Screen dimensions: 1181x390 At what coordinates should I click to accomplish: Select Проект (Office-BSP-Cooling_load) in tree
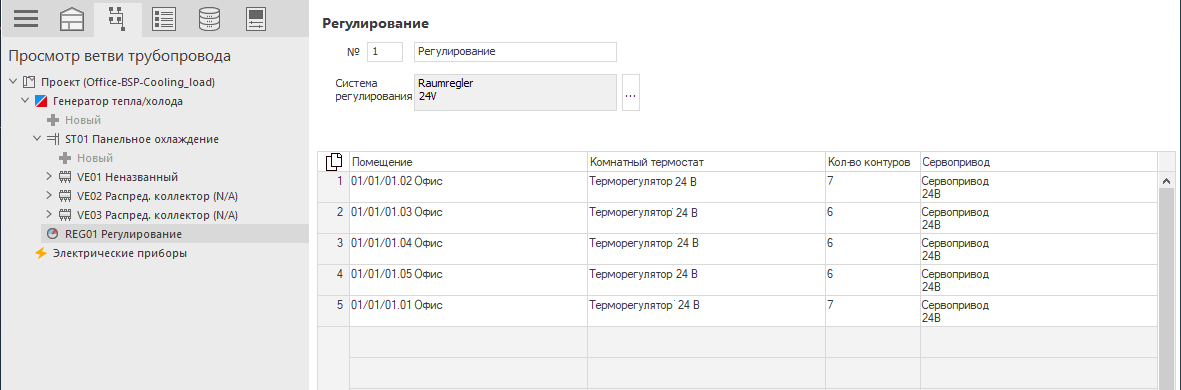click(128, 82)
